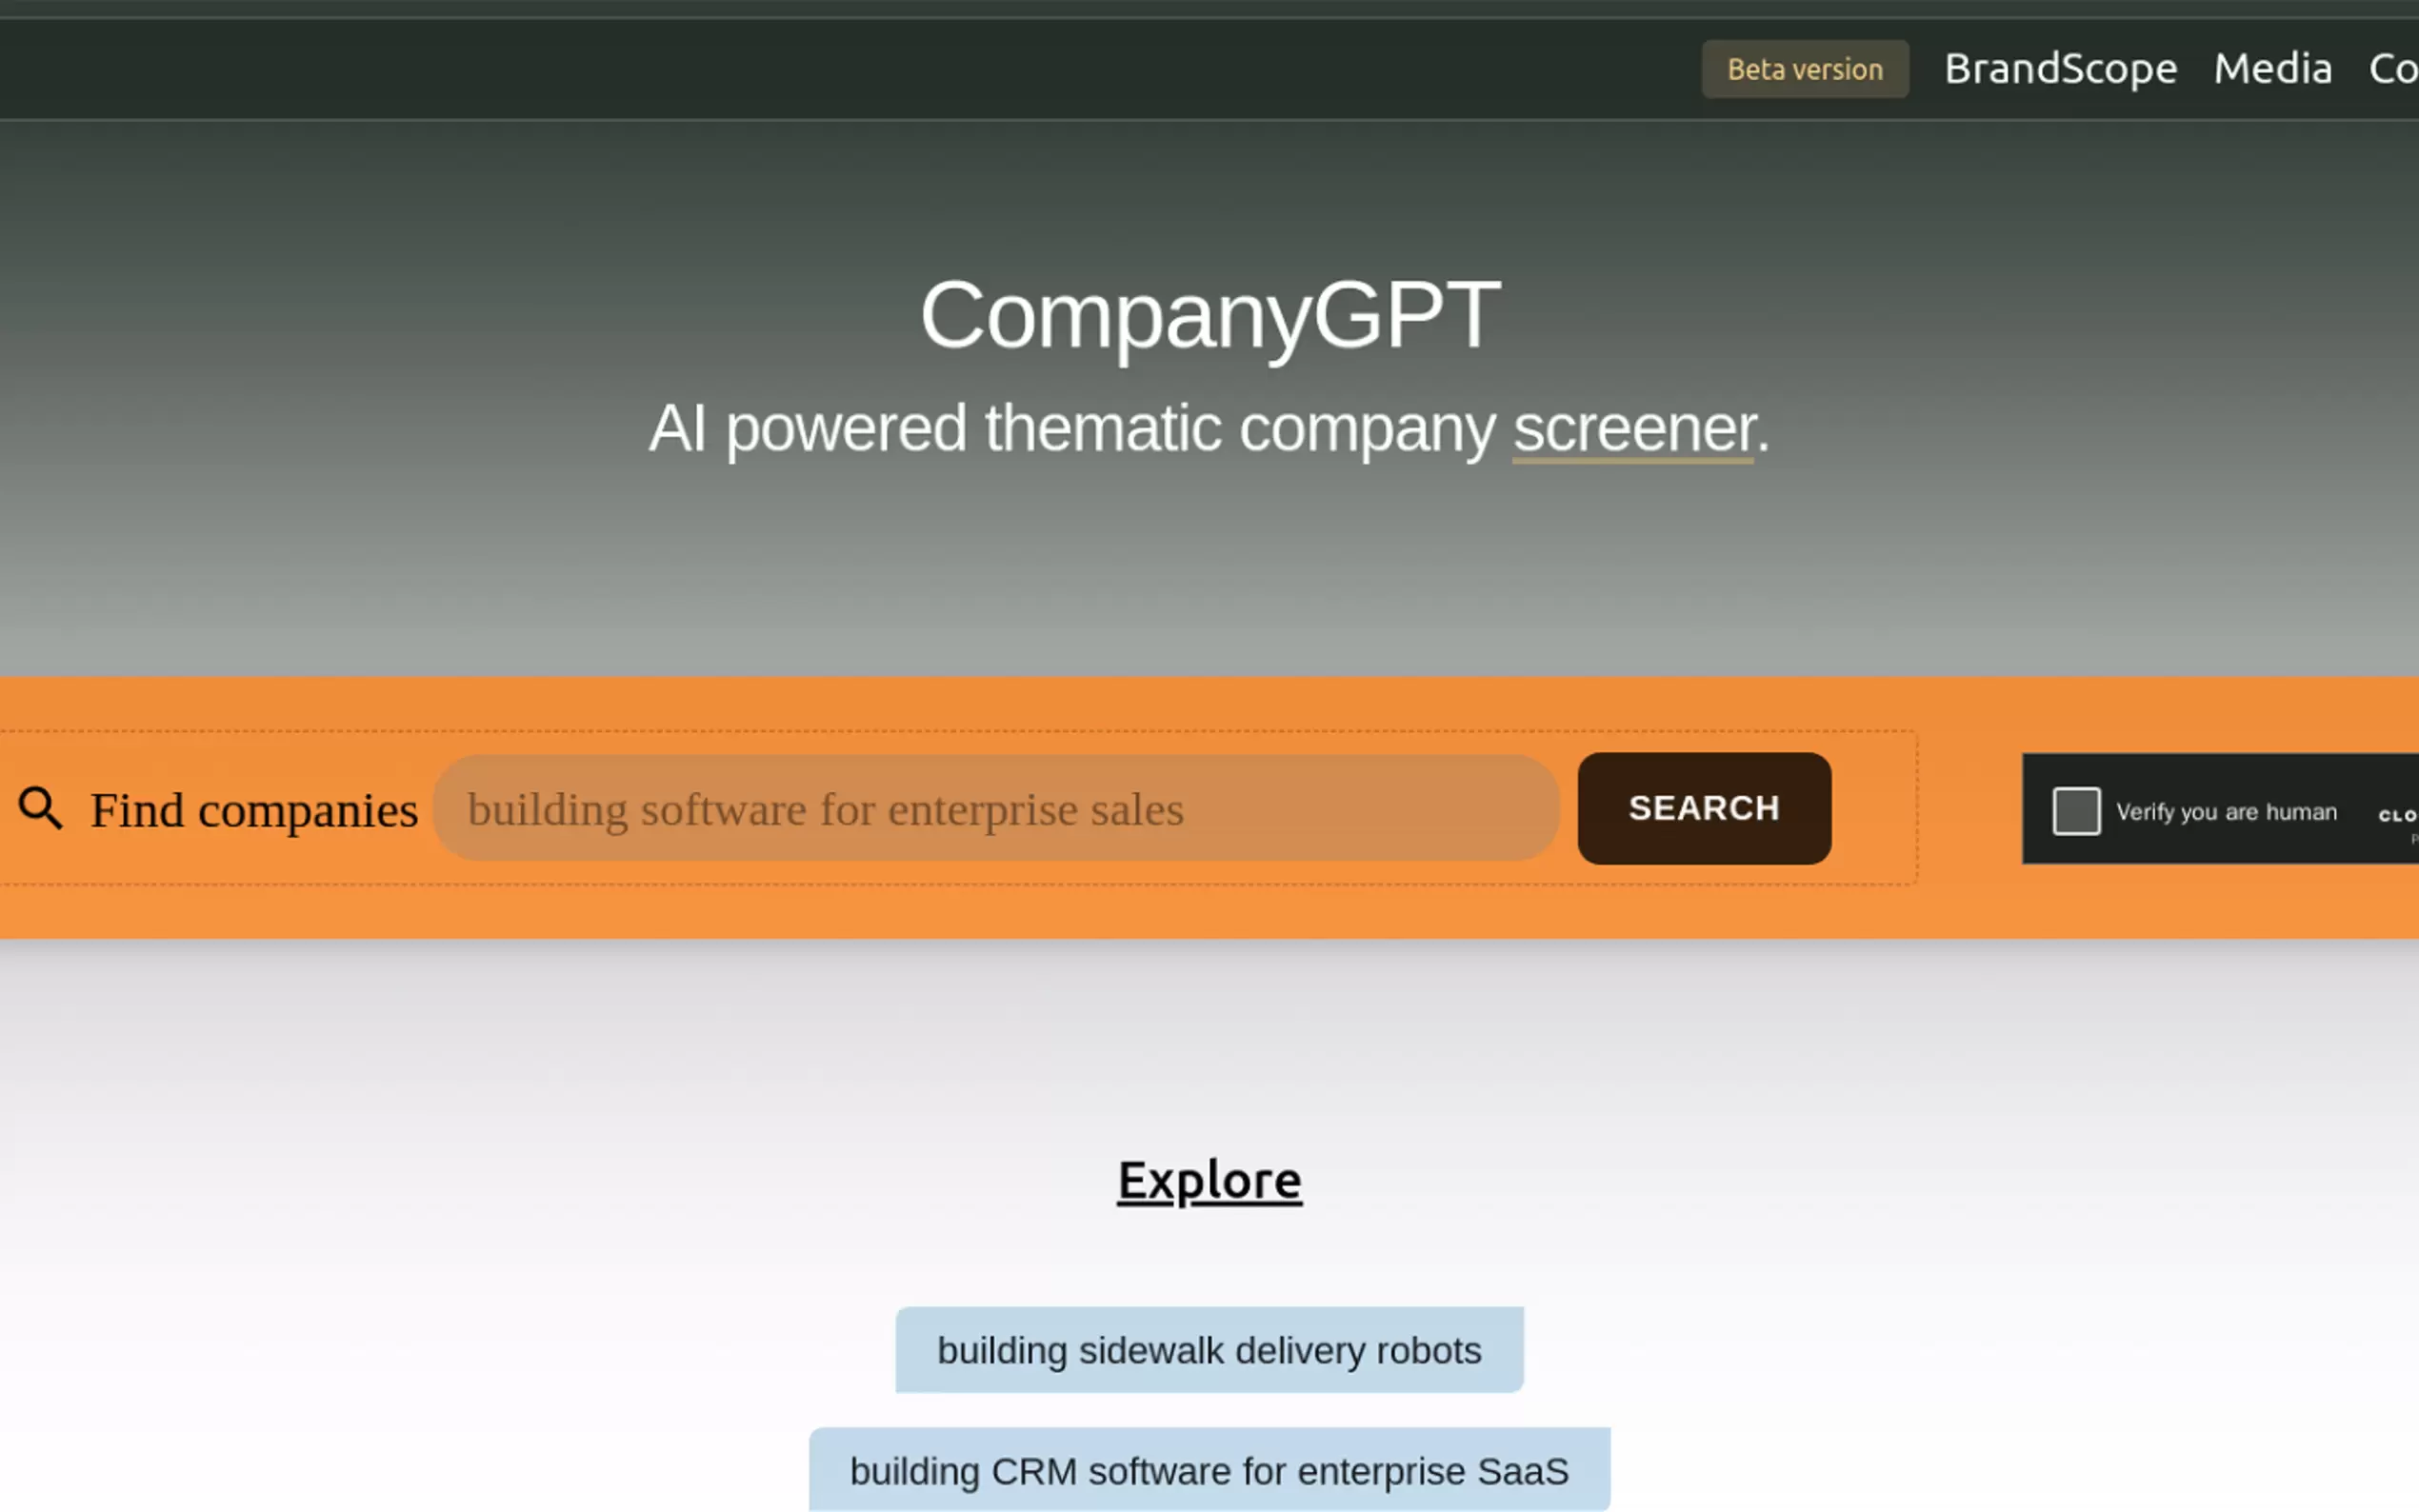Click the Cloudflare logo in captcha widget

[2399, 815]
